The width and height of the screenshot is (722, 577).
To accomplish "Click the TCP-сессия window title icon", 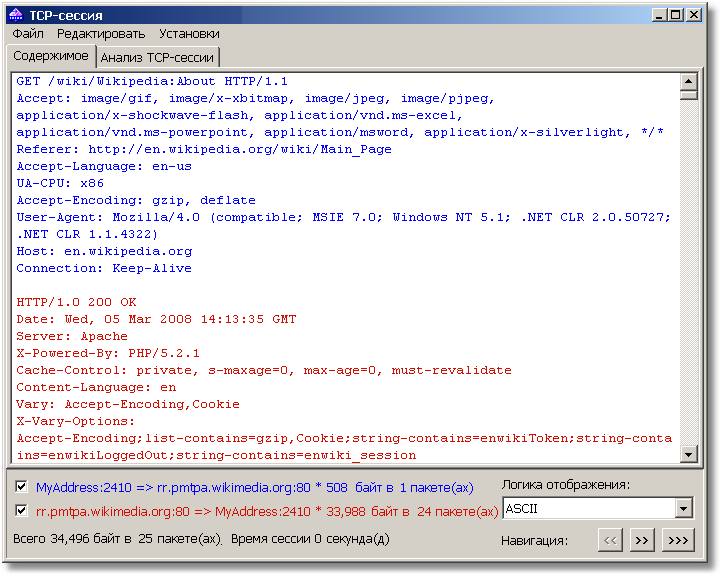I will 16,15.
